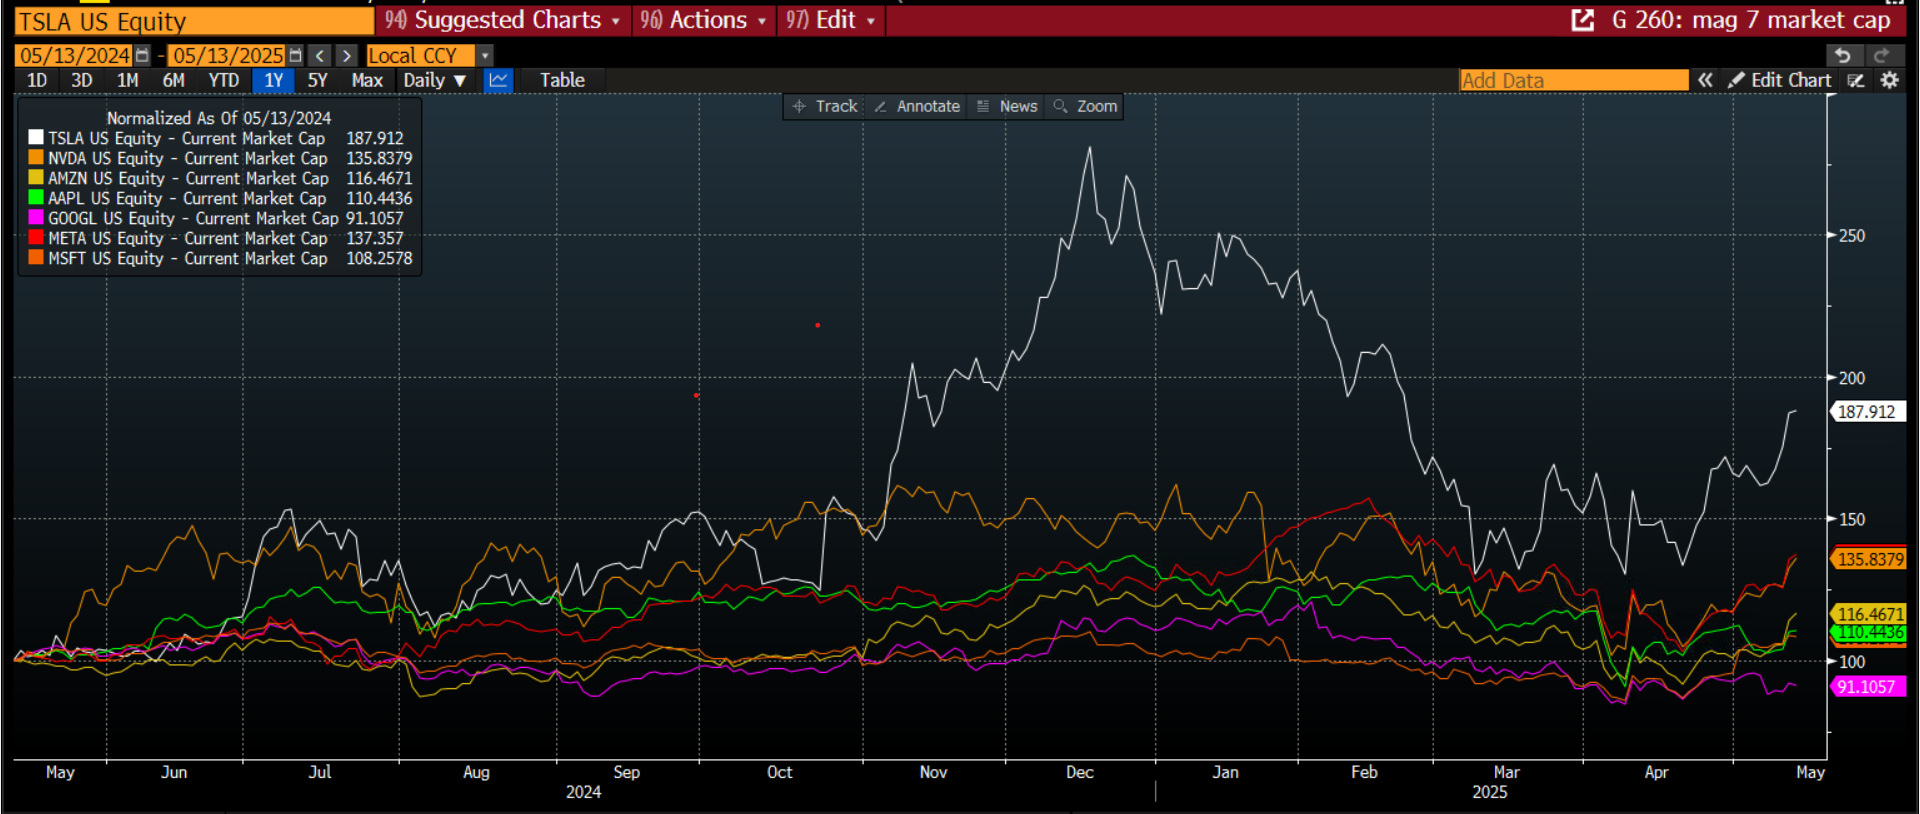Image resolution: width=1920 pixels, height=814 pixels.
Task: Open the Daily periodicity dropdown
Action: tap(435, 80)
